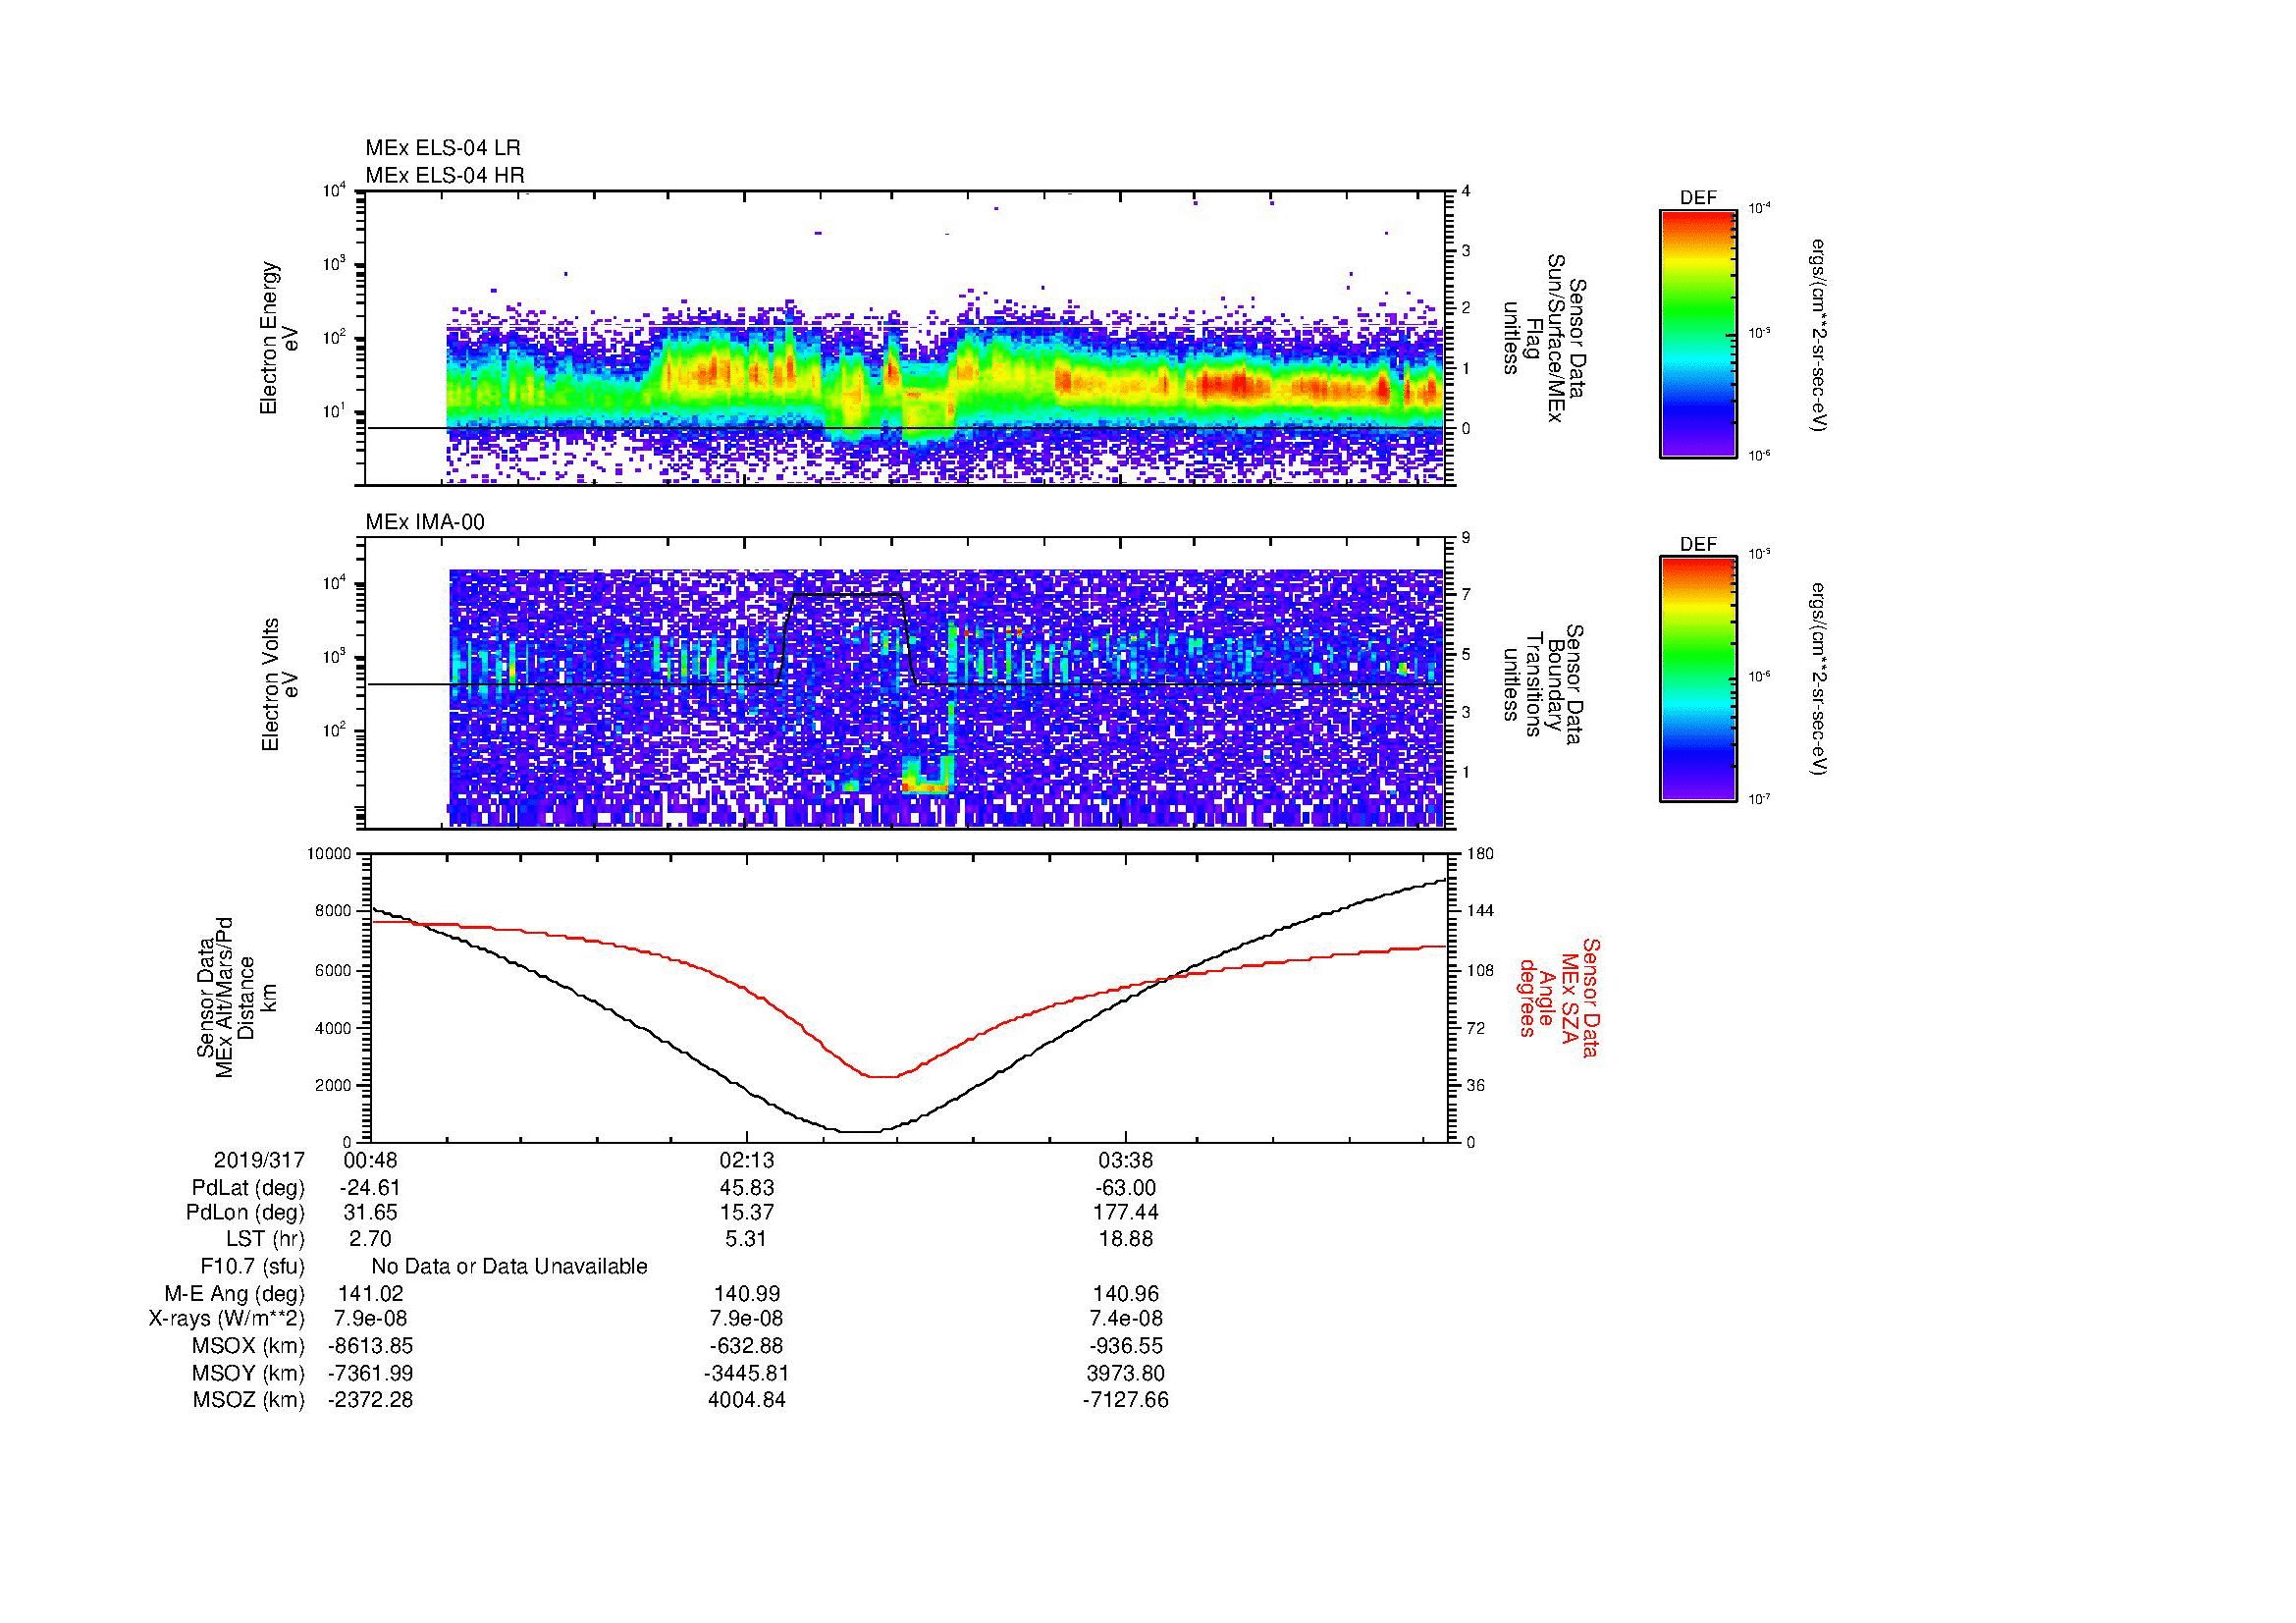The height and width of the screenshot is (1623, 2296).
Task: Click time tick label '03:38'
Action: click(x=1126, y=1160)
